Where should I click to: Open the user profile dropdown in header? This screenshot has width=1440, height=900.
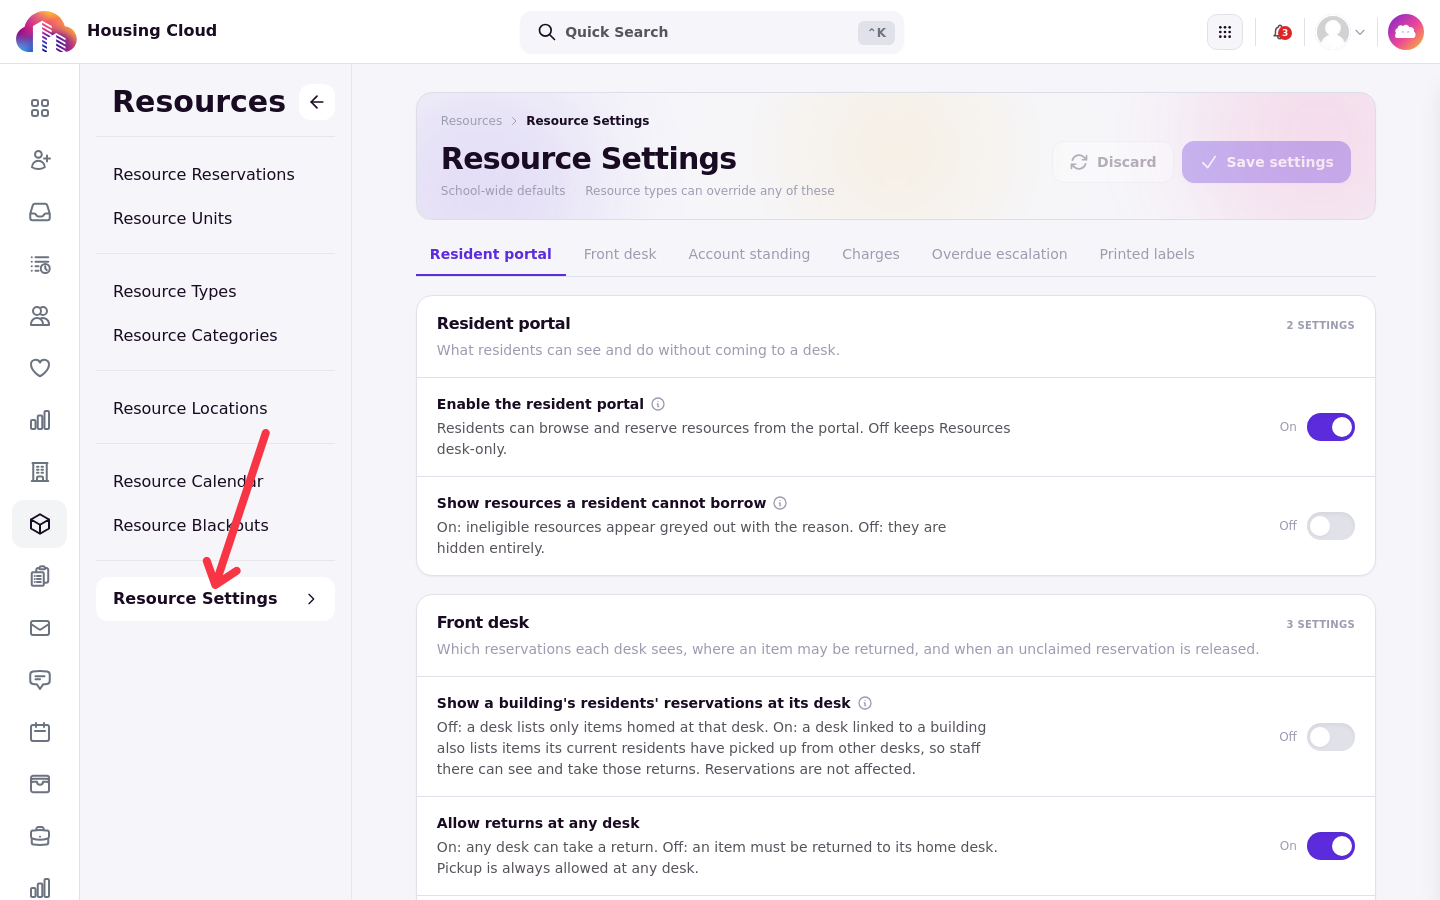[1341, 32]
